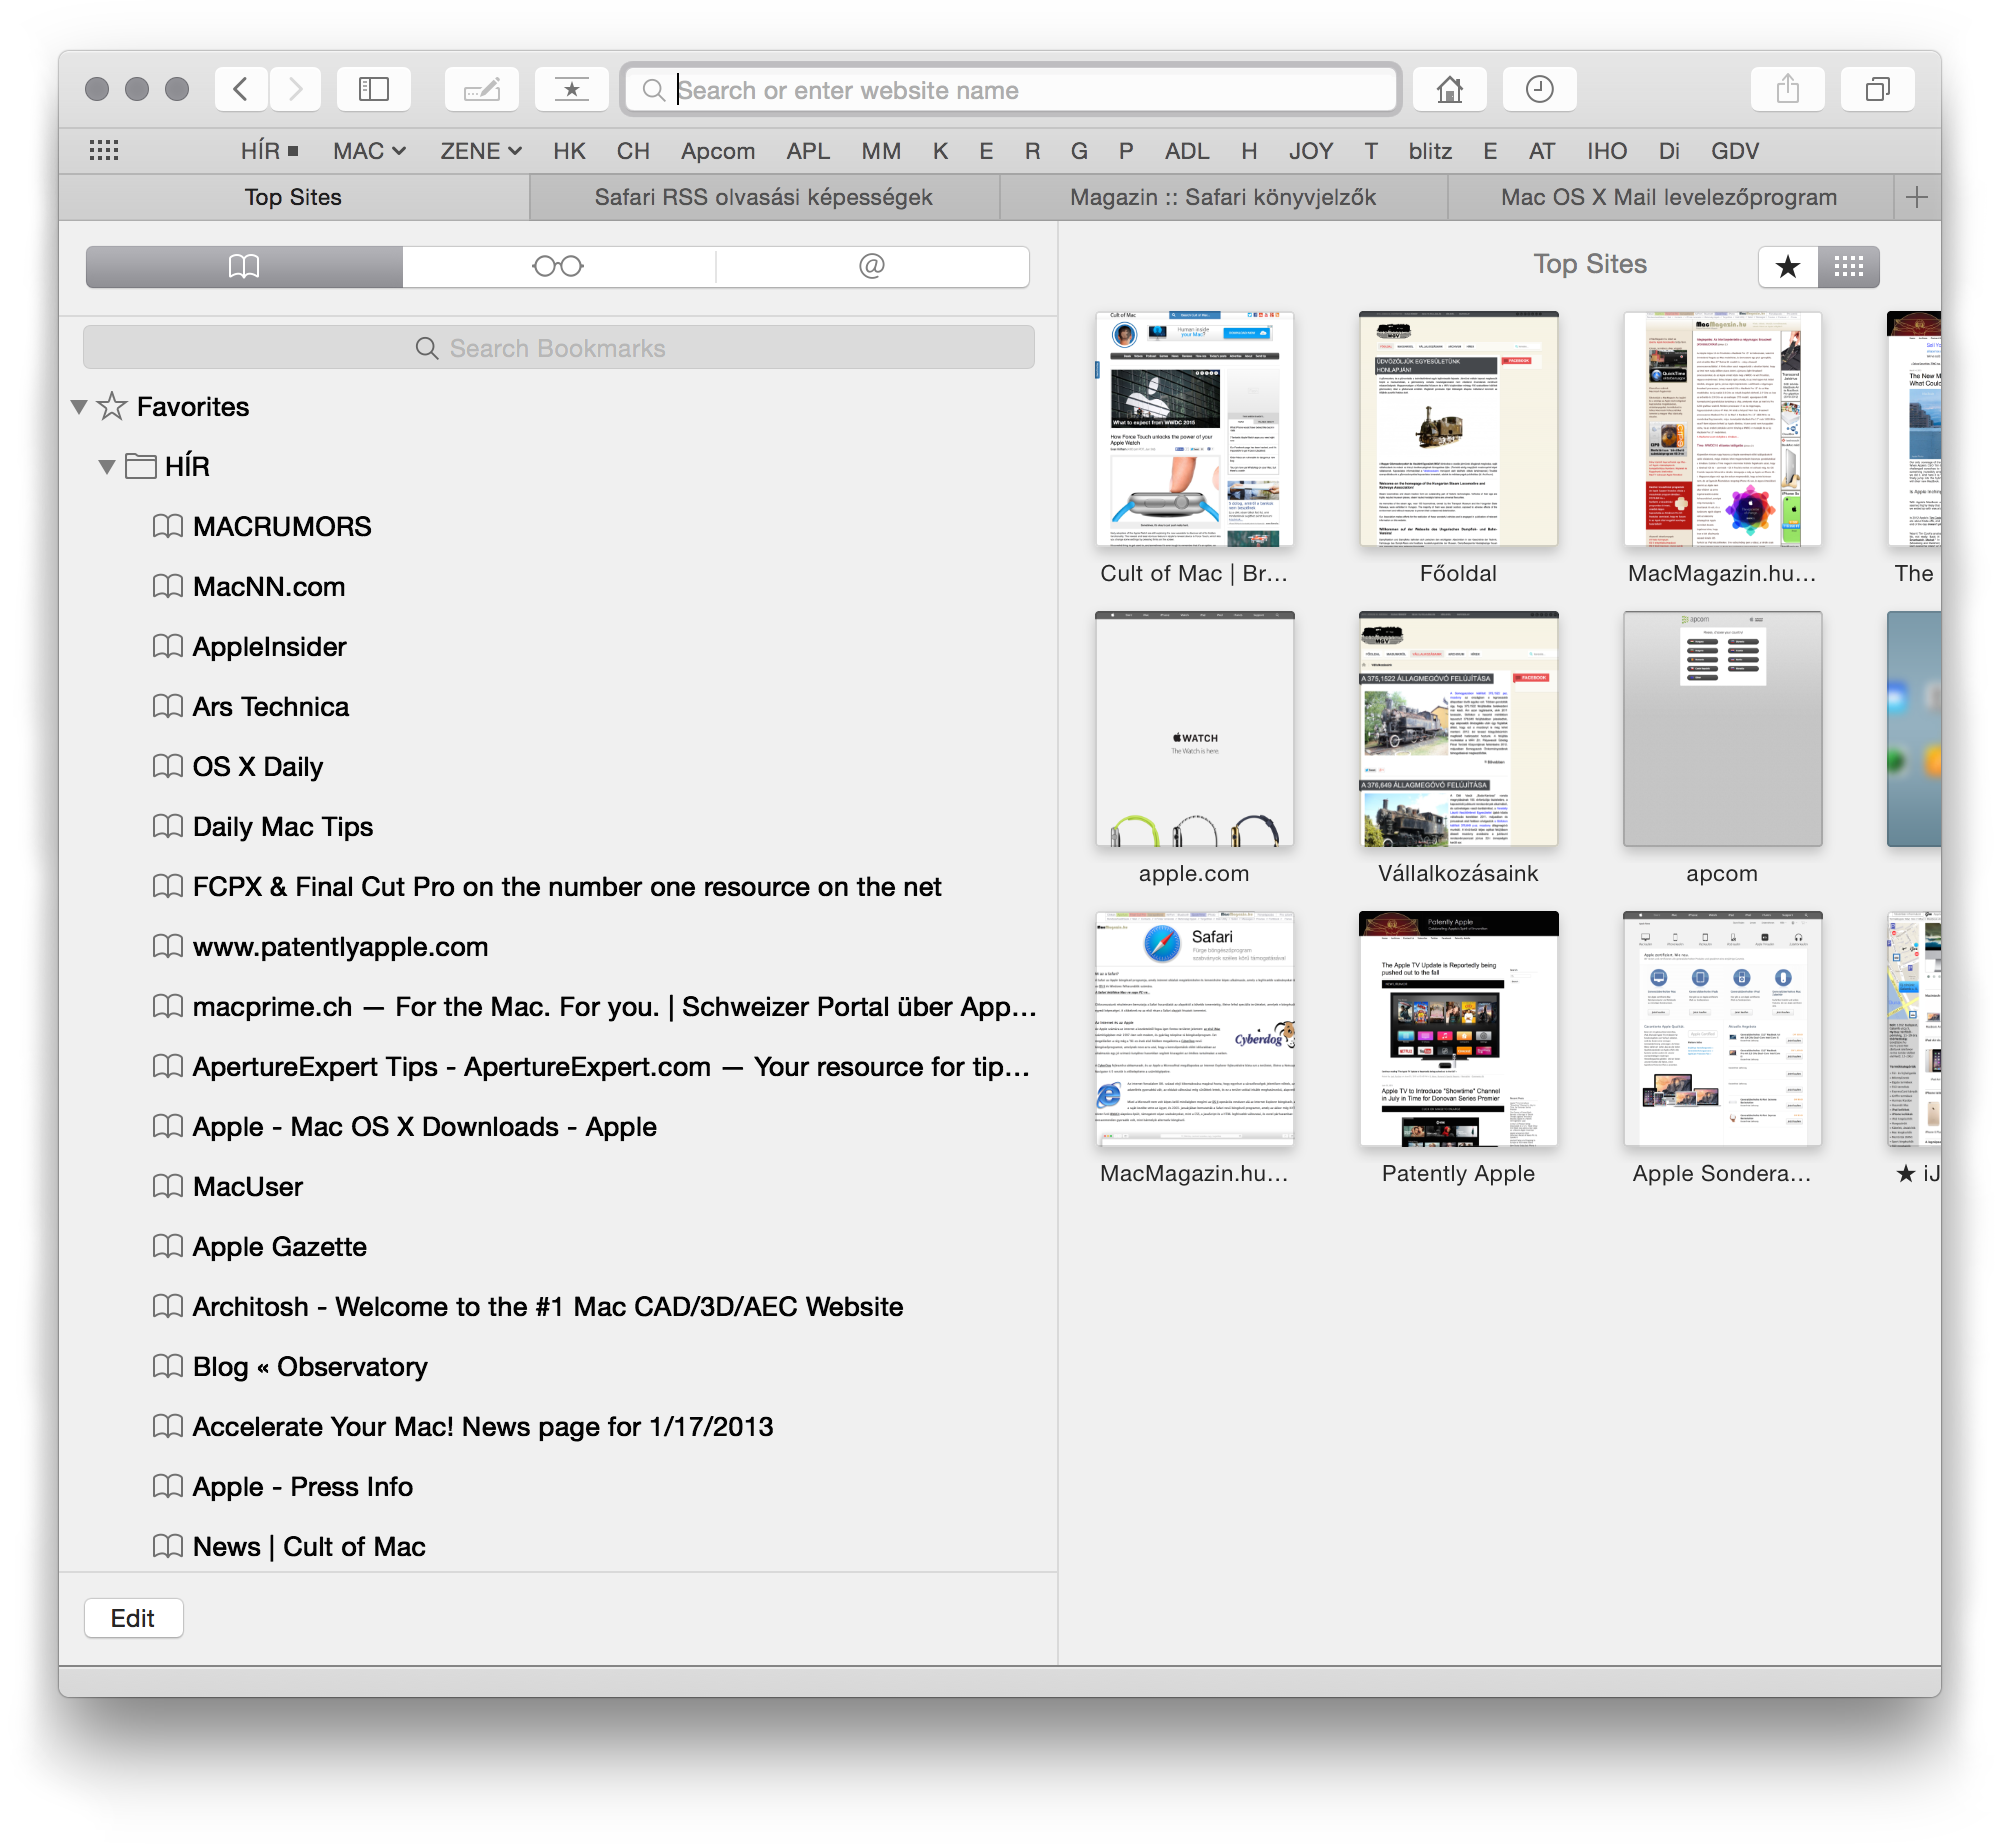Switch to Magazin :: Safari könyvjelzők tab
Screen dimensions: 2000x1844
pos(1223,197)
